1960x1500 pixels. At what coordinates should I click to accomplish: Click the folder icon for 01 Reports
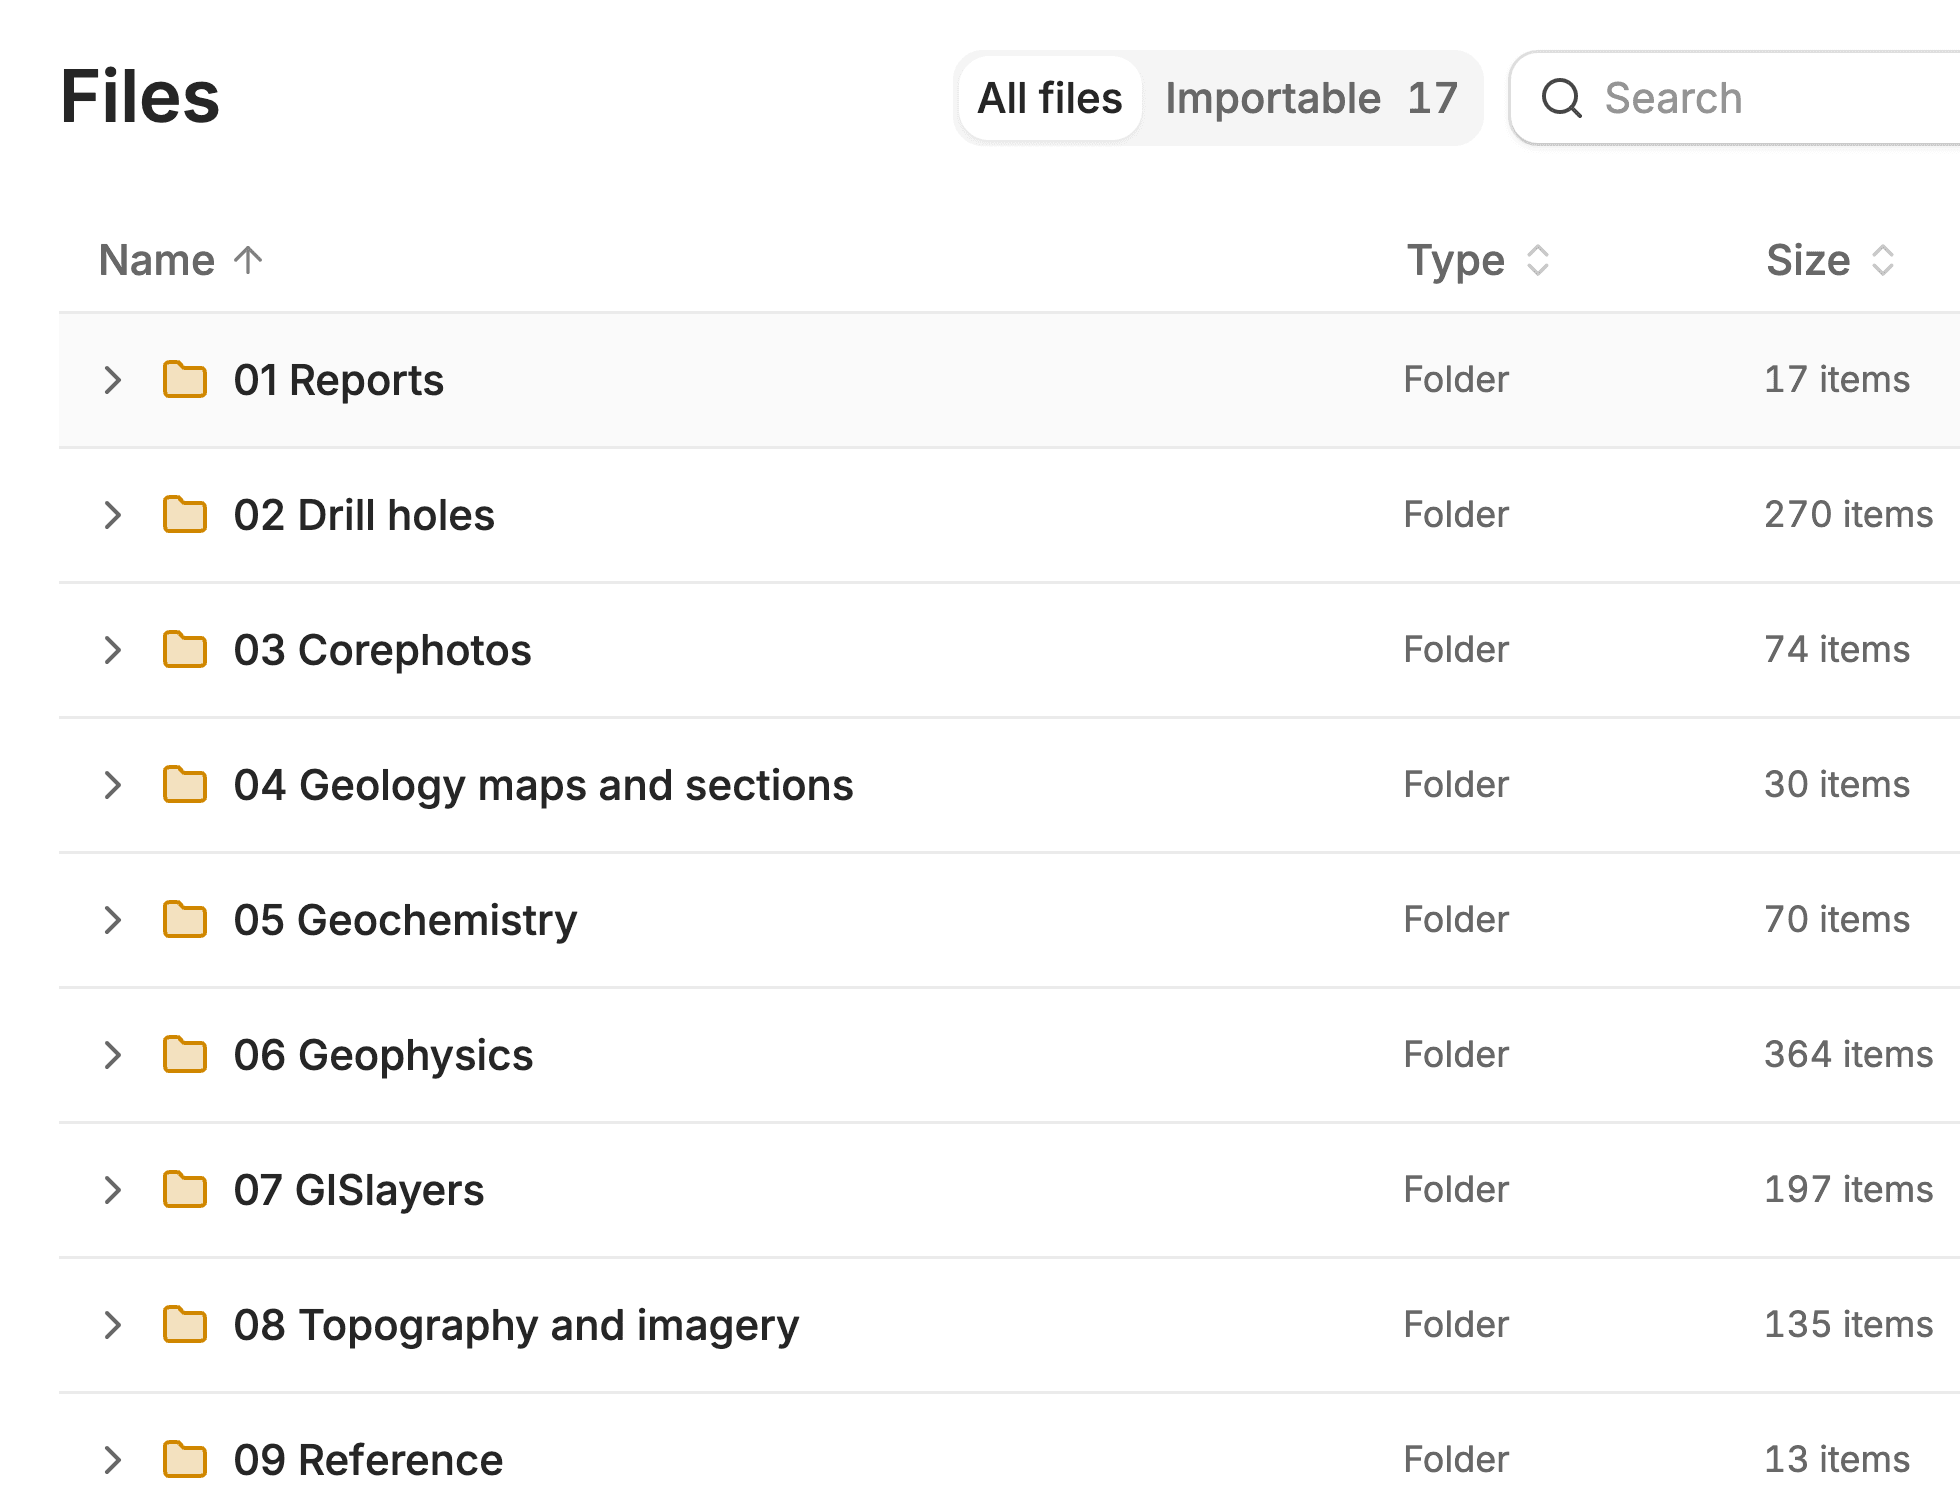[x=185, y=380]
